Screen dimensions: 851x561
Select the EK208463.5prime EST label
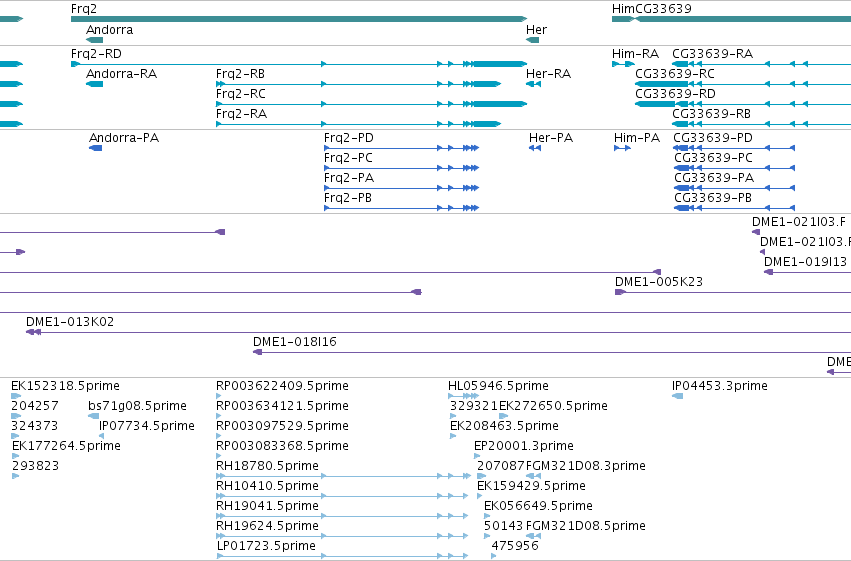pos(504,426)
